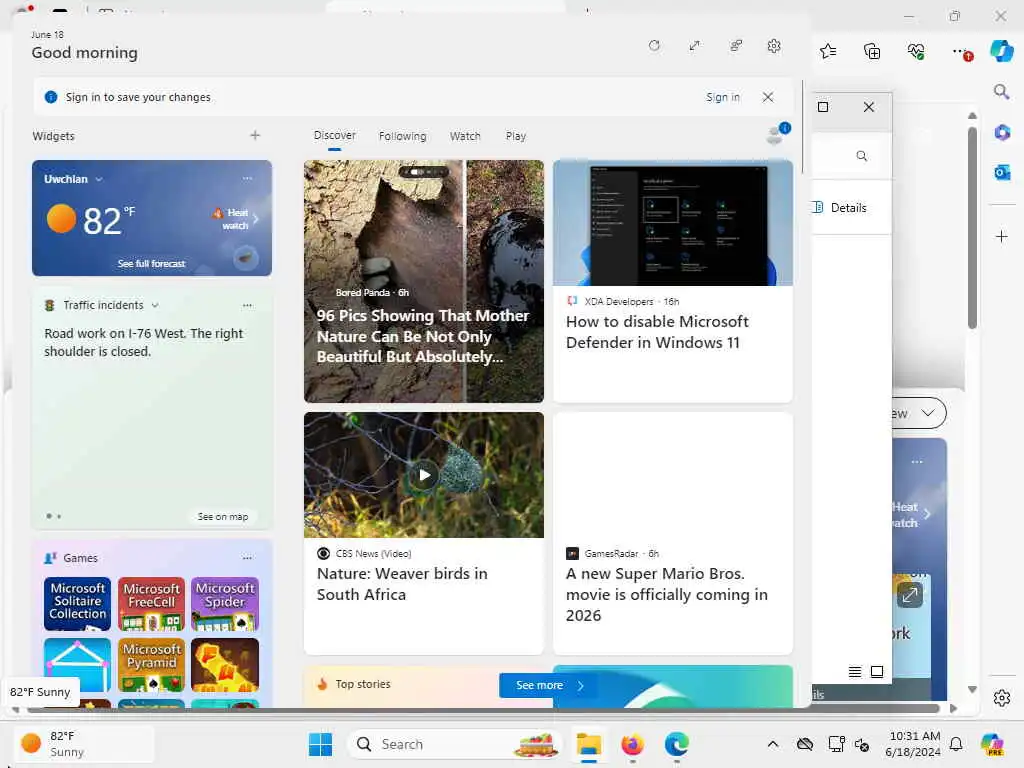This screenshot has height=768, width=1024.
Task: Open widgets settings gear
Action: pos(774,46)
